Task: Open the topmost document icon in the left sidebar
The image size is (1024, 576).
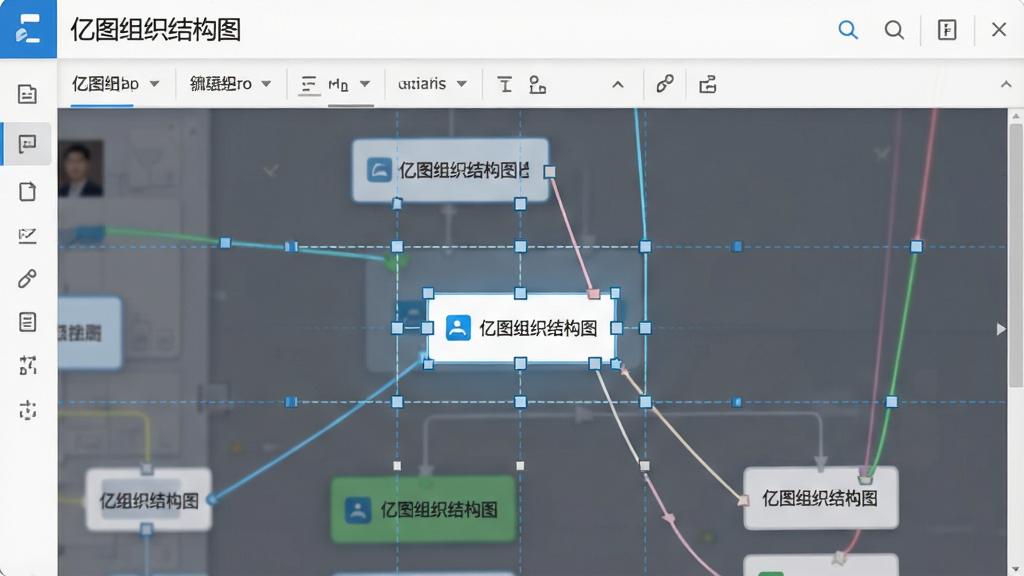Action: click(27, 94)
